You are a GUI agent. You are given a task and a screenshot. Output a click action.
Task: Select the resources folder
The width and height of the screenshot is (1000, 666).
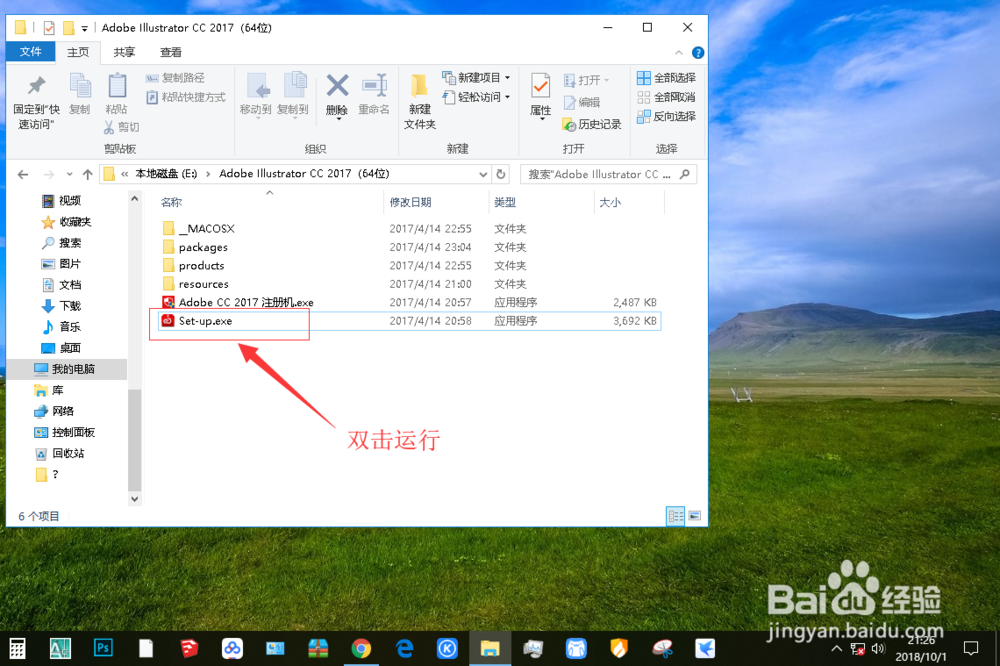[x=196, y=284]
